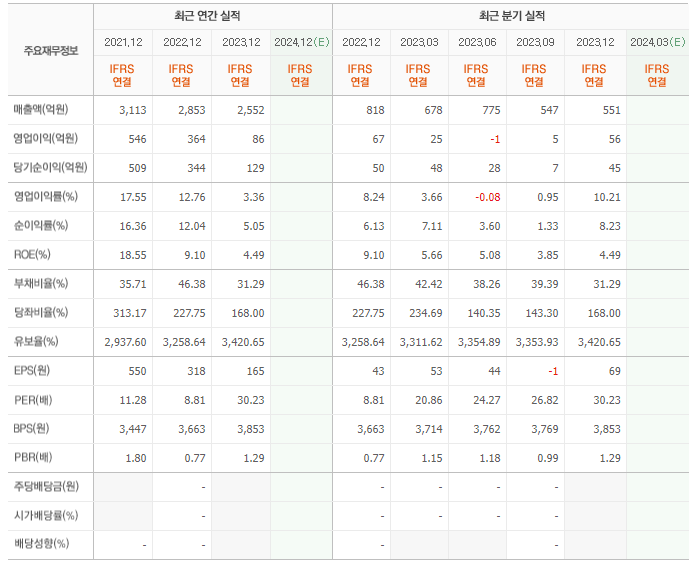Viewport: 696px width, 565px height.
Task: Click operating margin value 10.21
Action: coord(607,197)
